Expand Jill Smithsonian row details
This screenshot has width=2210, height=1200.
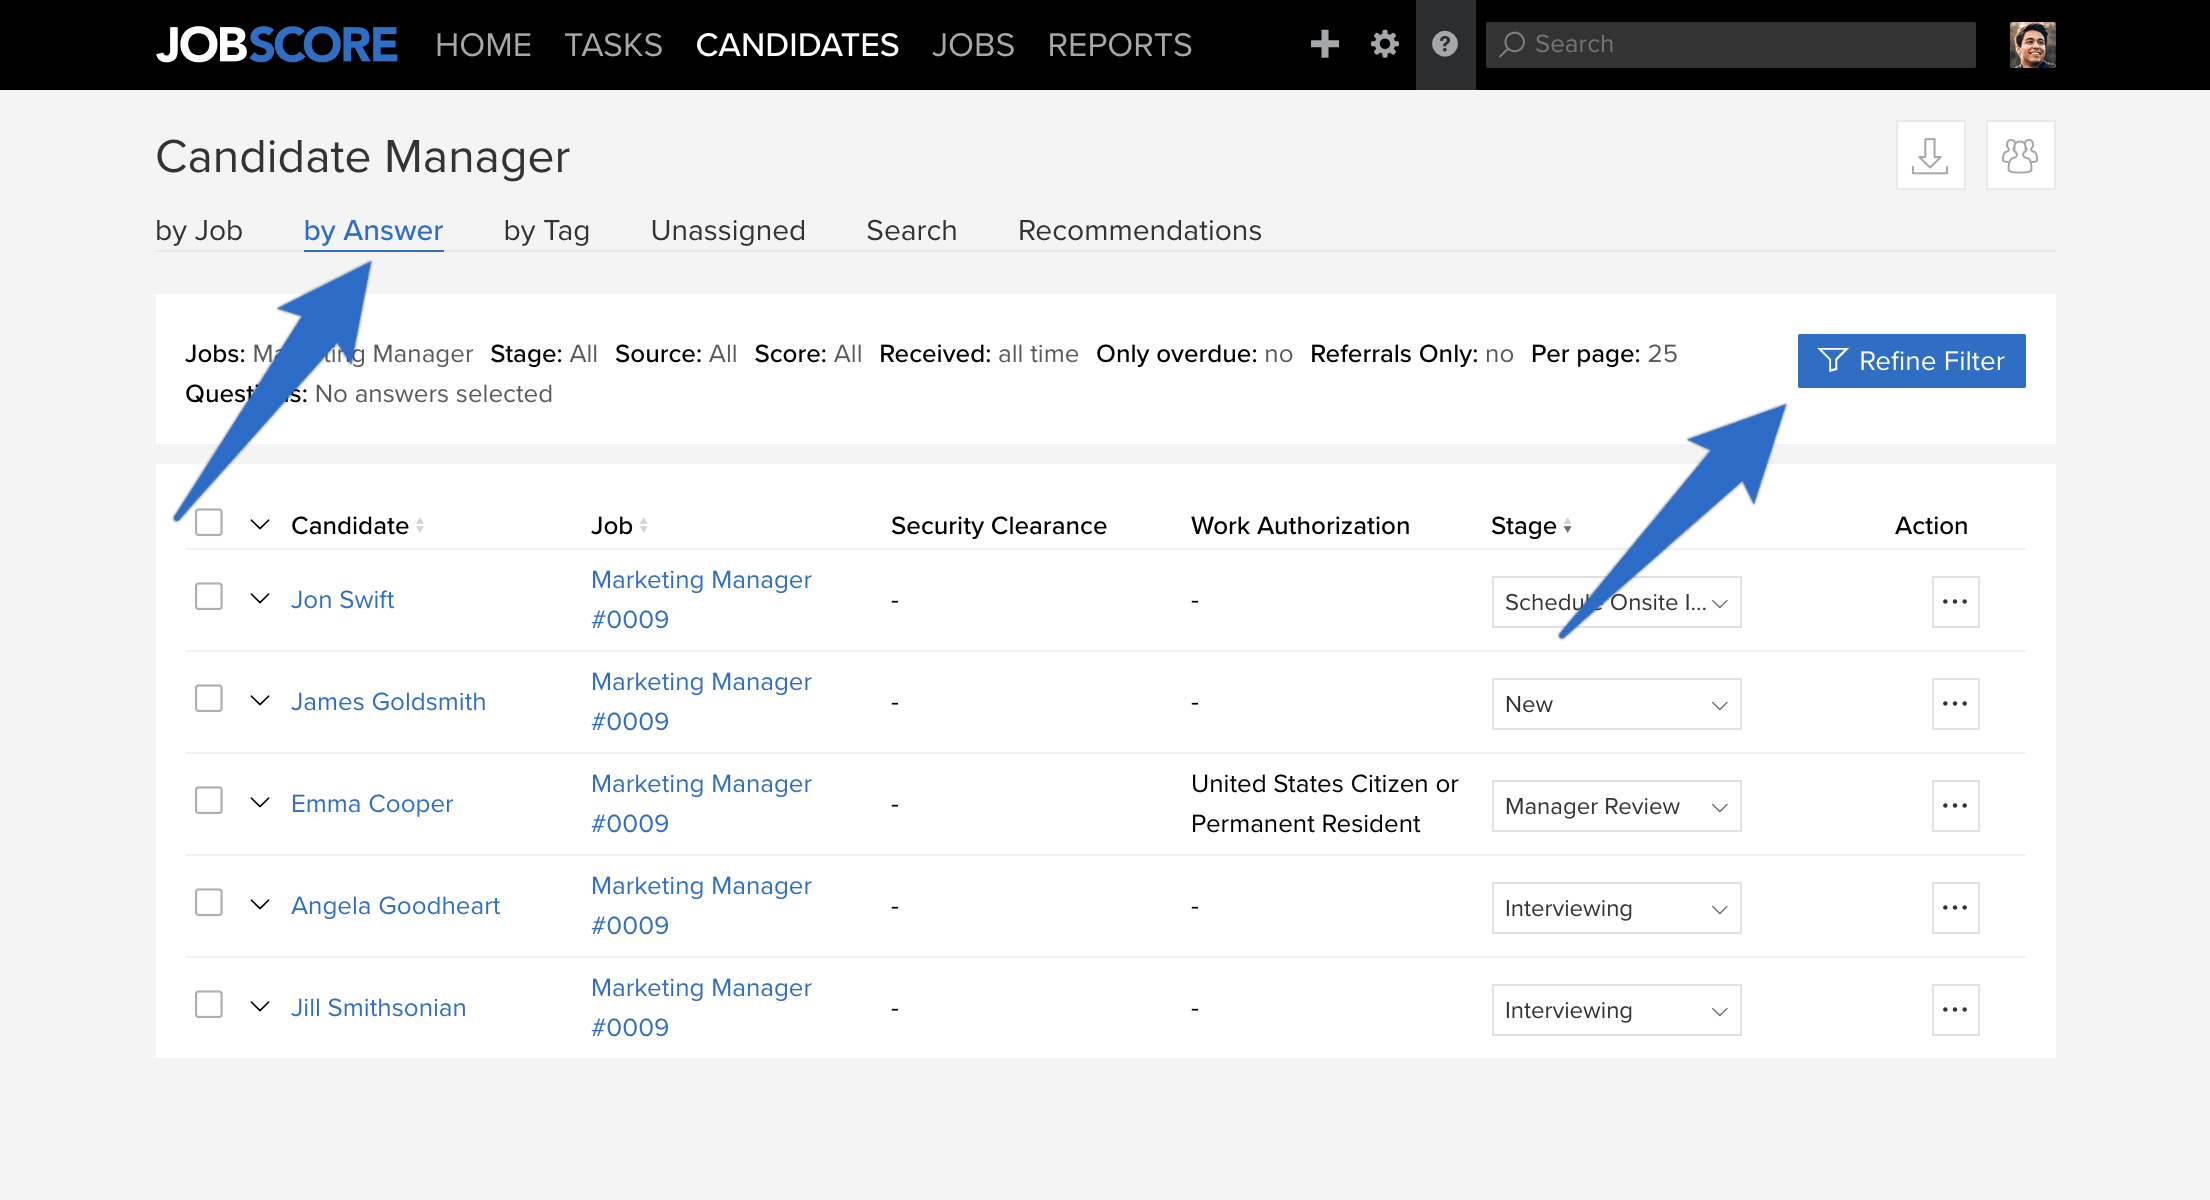(260, 1007)
